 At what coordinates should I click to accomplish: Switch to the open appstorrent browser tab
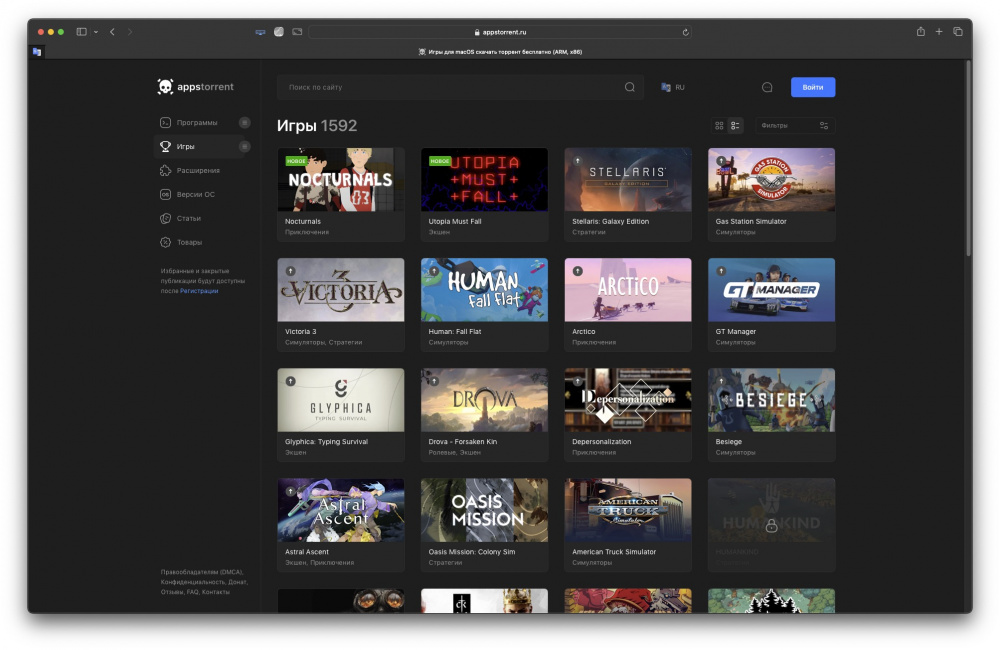click(x=37, y=51)
